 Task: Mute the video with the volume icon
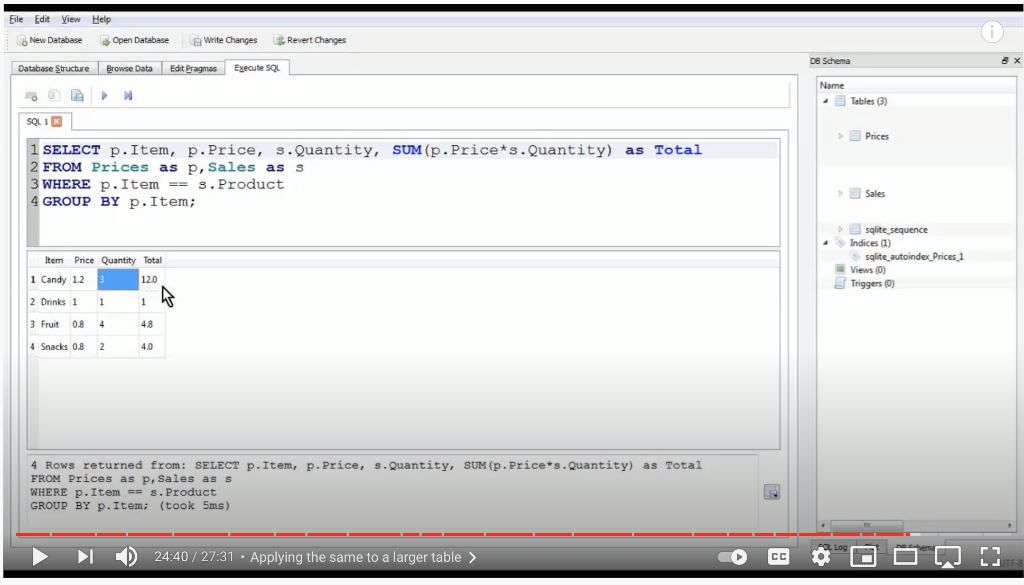coord(125,556)
